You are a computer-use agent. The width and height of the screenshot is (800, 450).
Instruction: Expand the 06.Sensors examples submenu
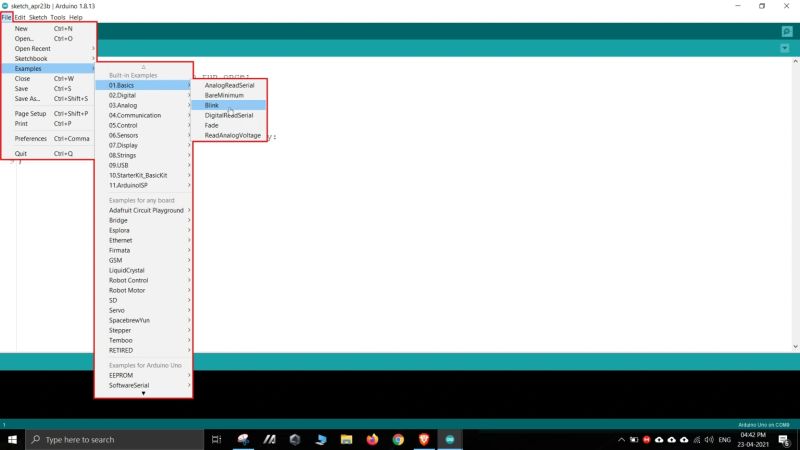[x=143, y=135]
